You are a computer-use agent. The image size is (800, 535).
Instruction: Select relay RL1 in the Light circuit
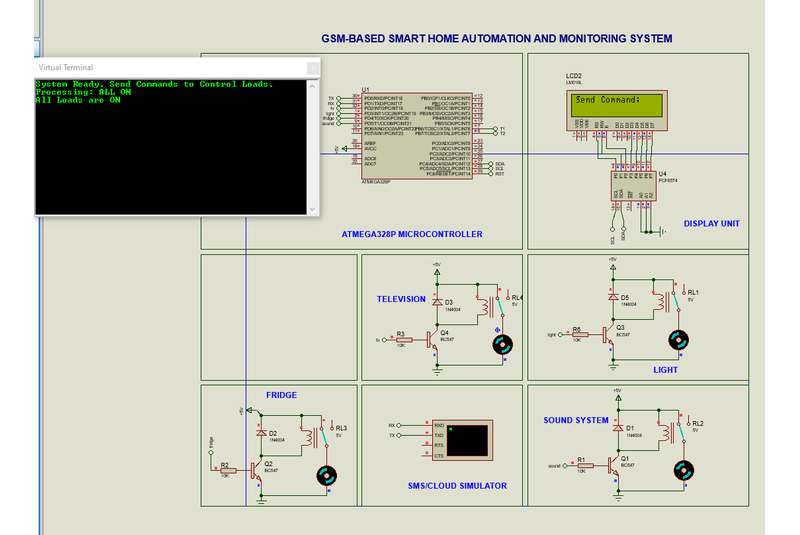coord(667,301)
